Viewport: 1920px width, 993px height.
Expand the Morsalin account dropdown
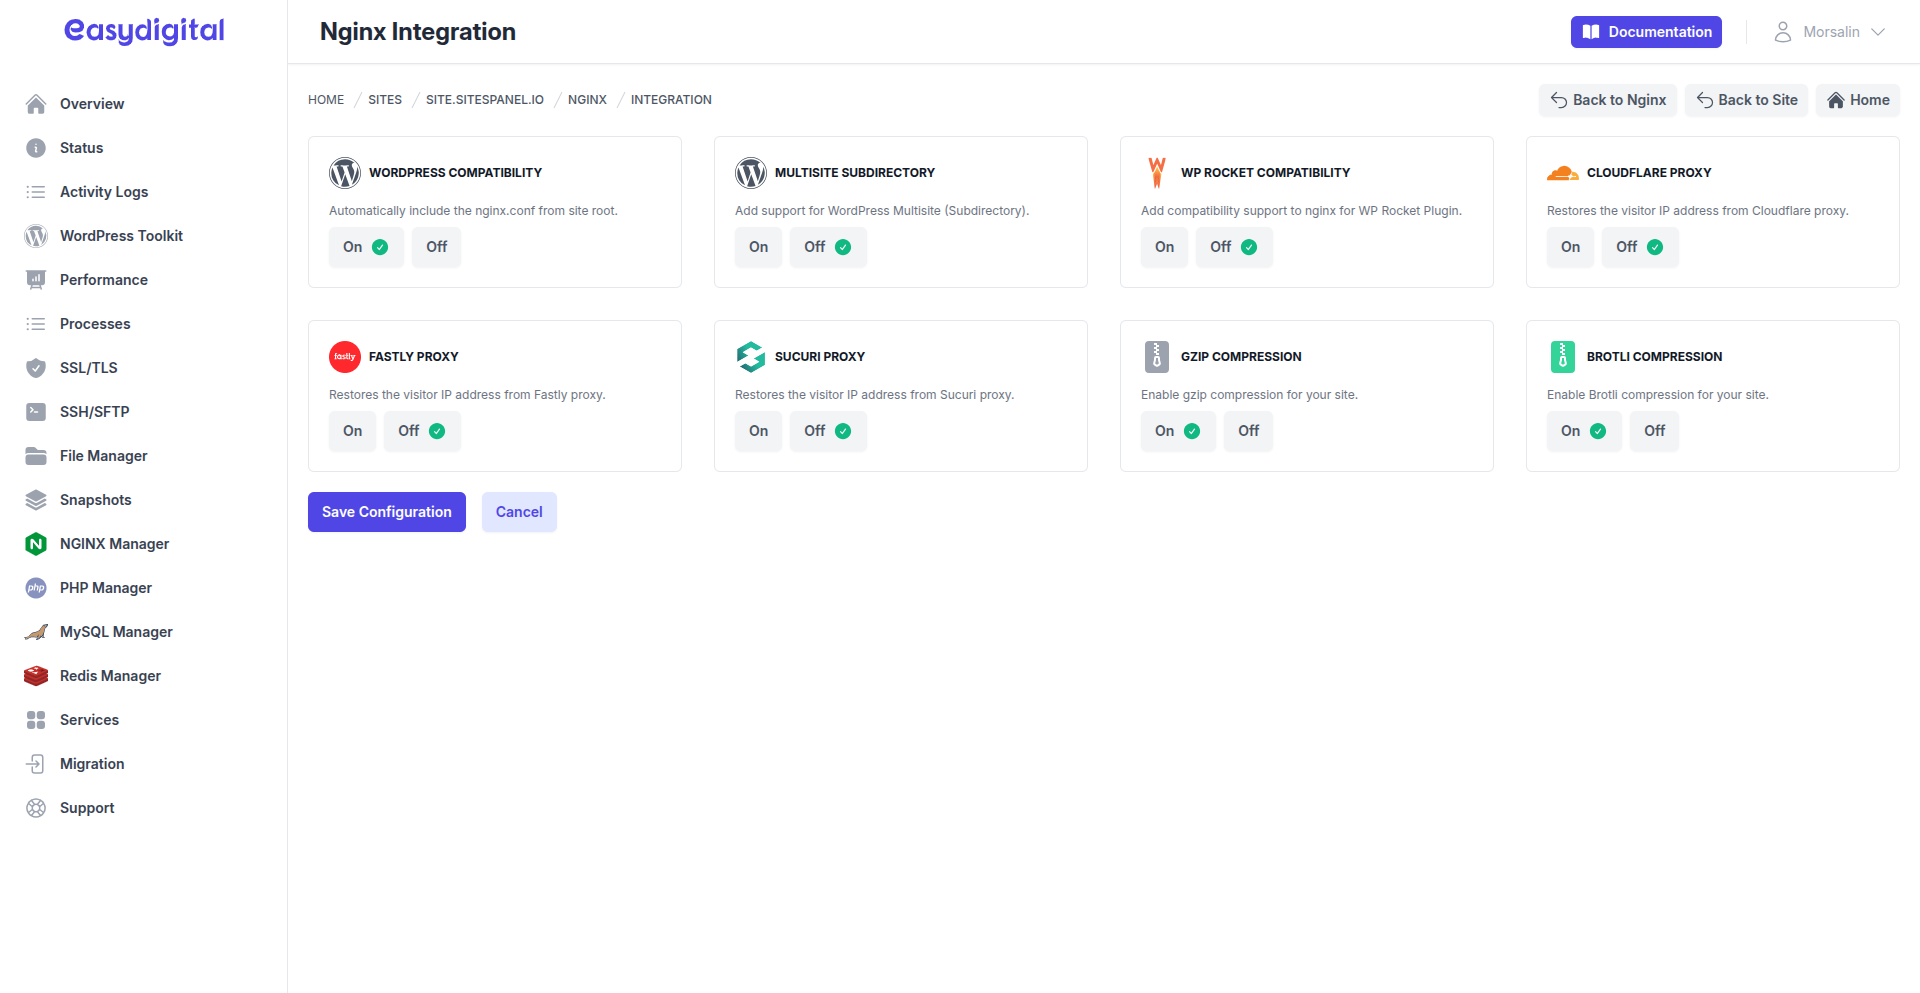1830,31
